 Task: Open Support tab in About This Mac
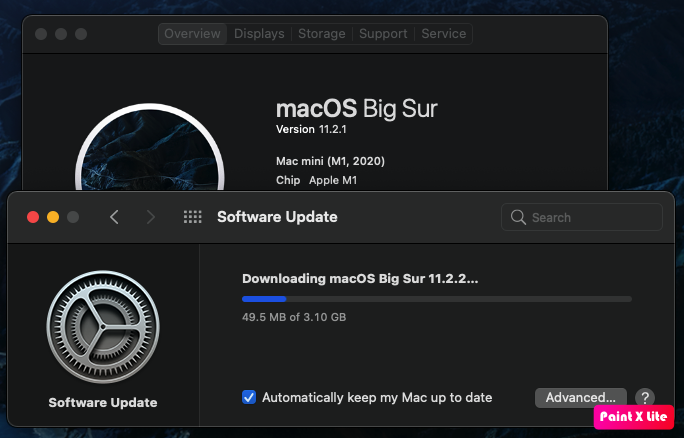(x=383, y=34)
